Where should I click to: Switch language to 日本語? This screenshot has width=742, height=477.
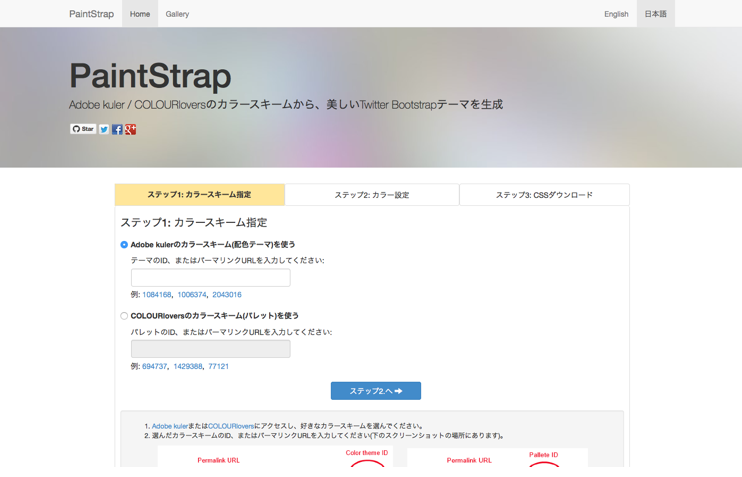(x=655, y=14)
